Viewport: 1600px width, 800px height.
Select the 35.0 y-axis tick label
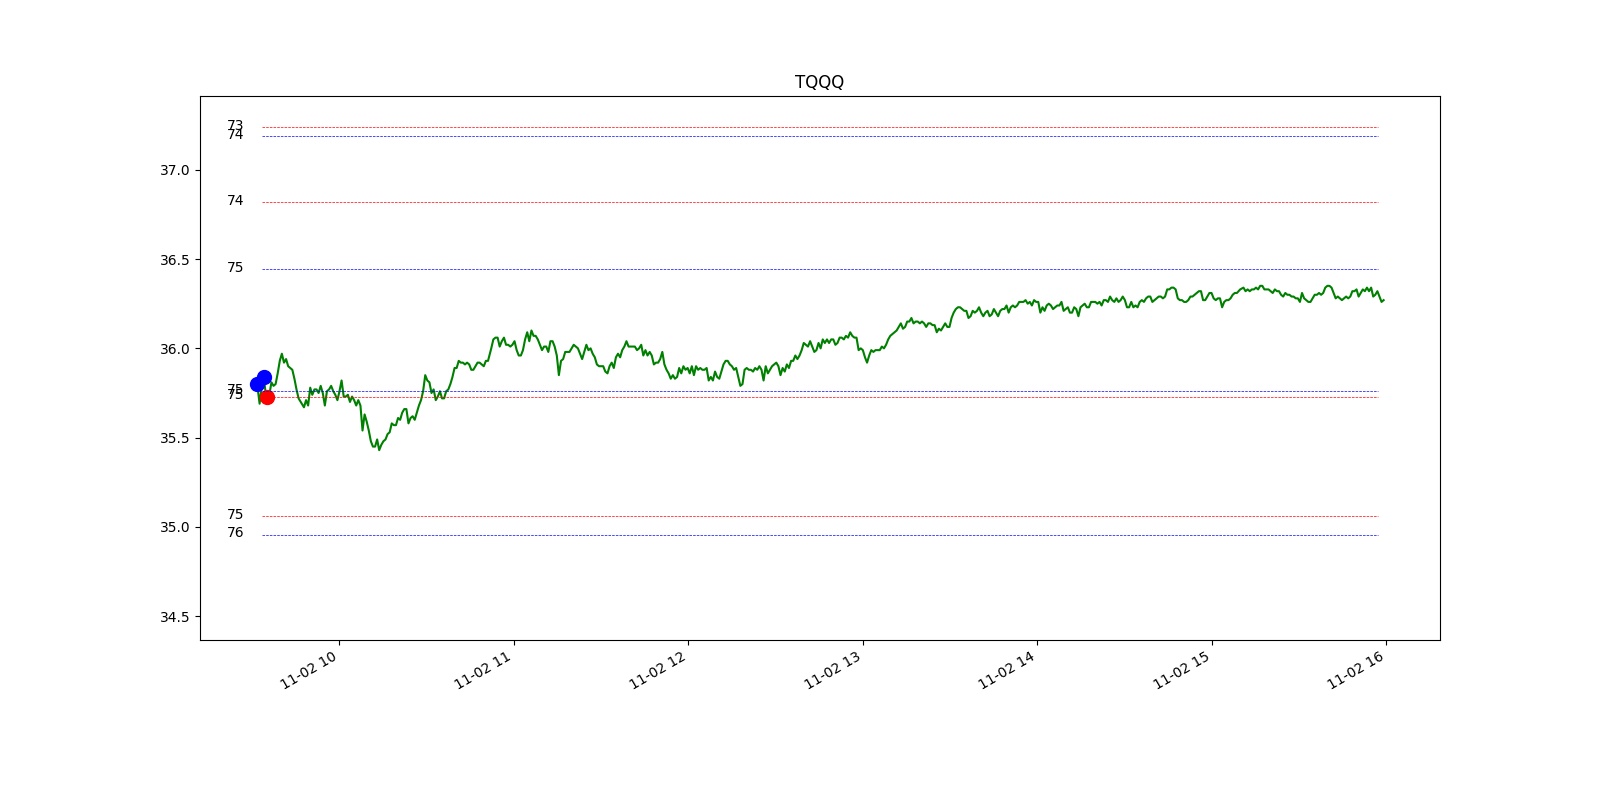pos(174,527)
